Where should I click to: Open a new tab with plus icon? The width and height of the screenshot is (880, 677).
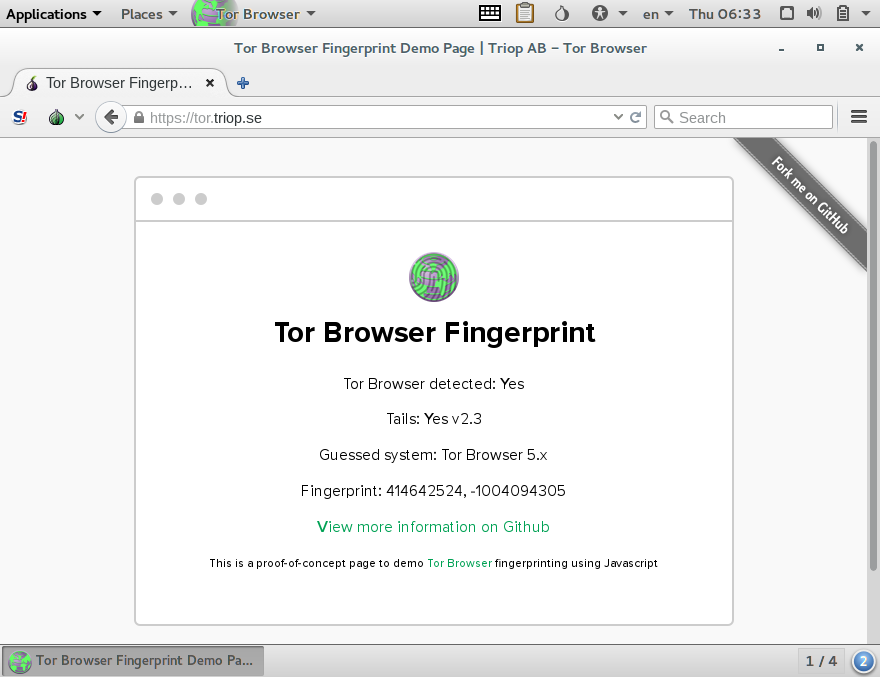pos(243,83)
